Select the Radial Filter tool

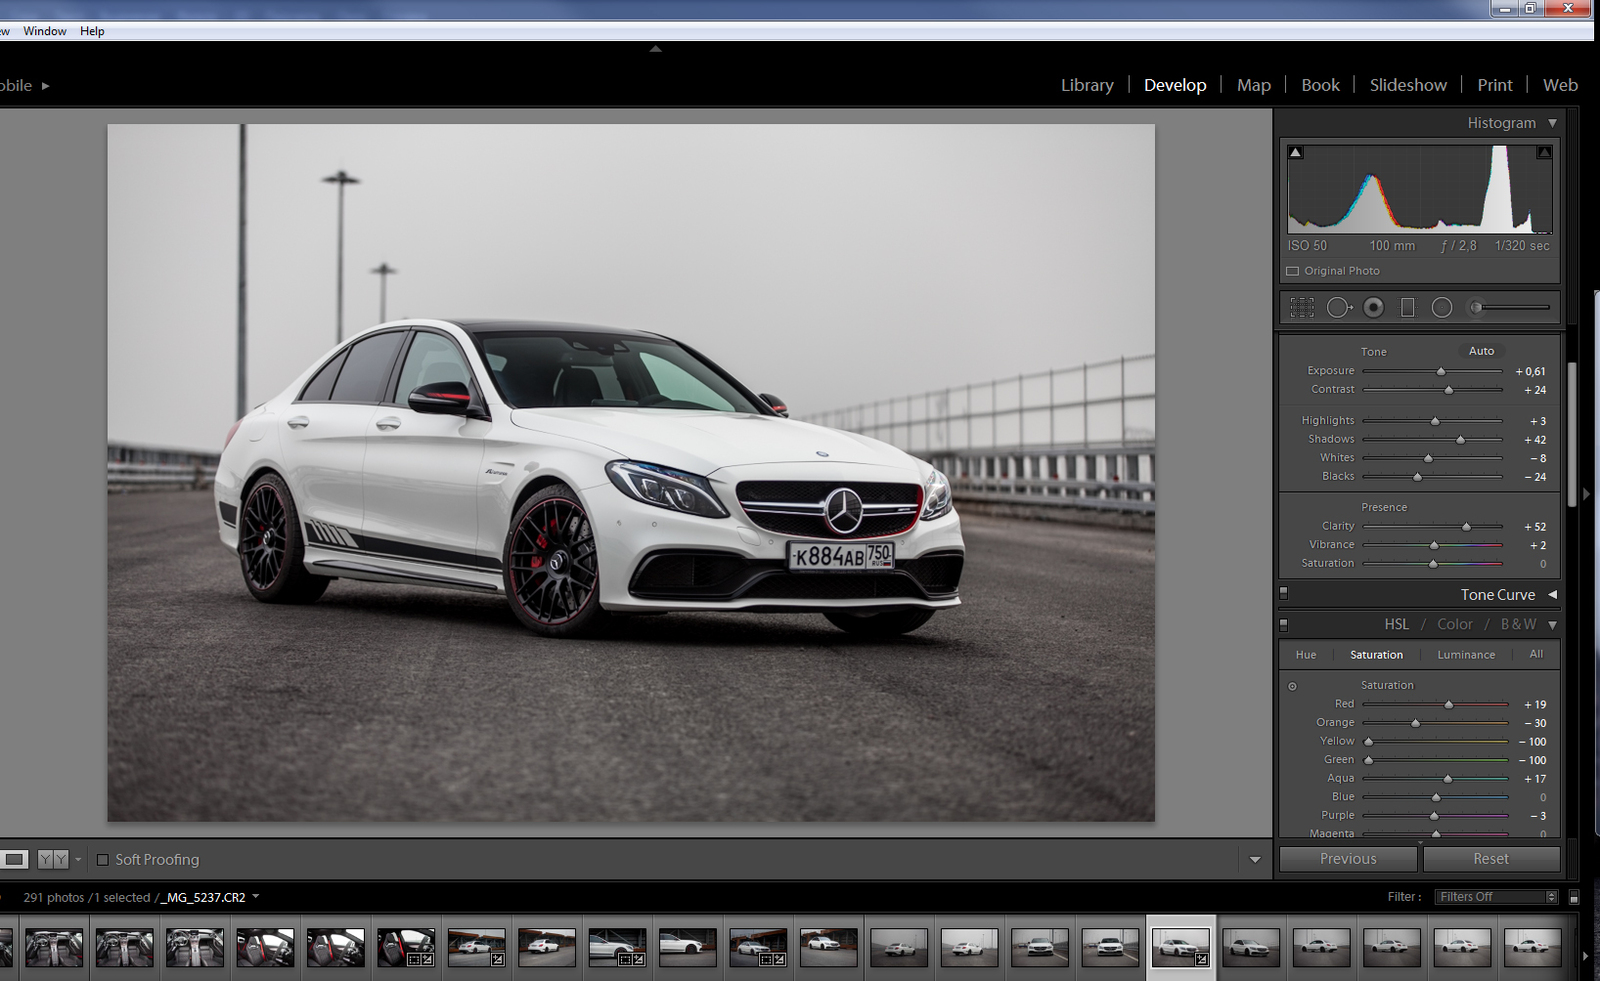pyautogui.click(x=1442, y=308)
